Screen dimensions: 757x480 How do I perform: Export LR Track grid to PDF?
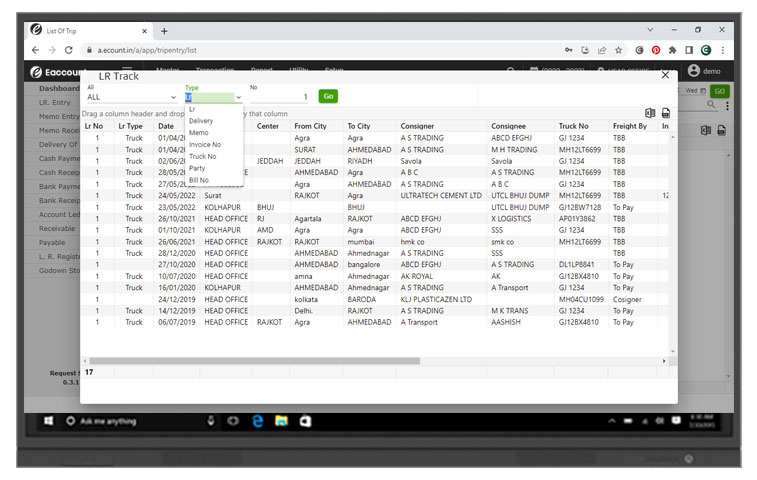666,113
